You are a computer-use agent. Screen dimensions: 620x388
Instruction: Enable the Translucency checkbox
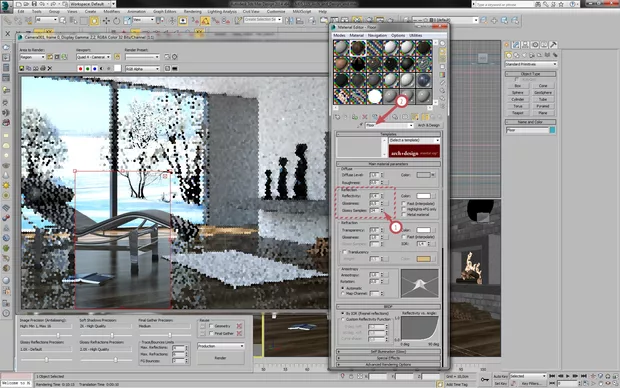[344, 252]
